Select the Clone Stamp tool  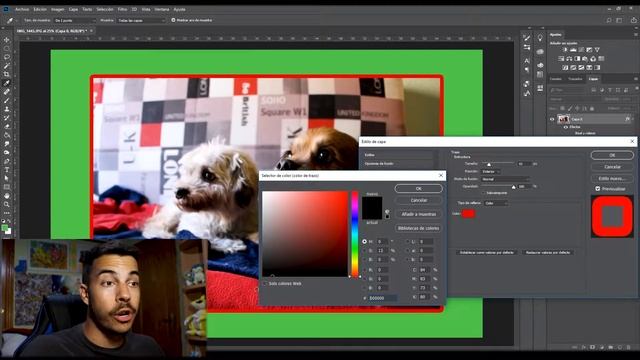click(x=7, y=109)
